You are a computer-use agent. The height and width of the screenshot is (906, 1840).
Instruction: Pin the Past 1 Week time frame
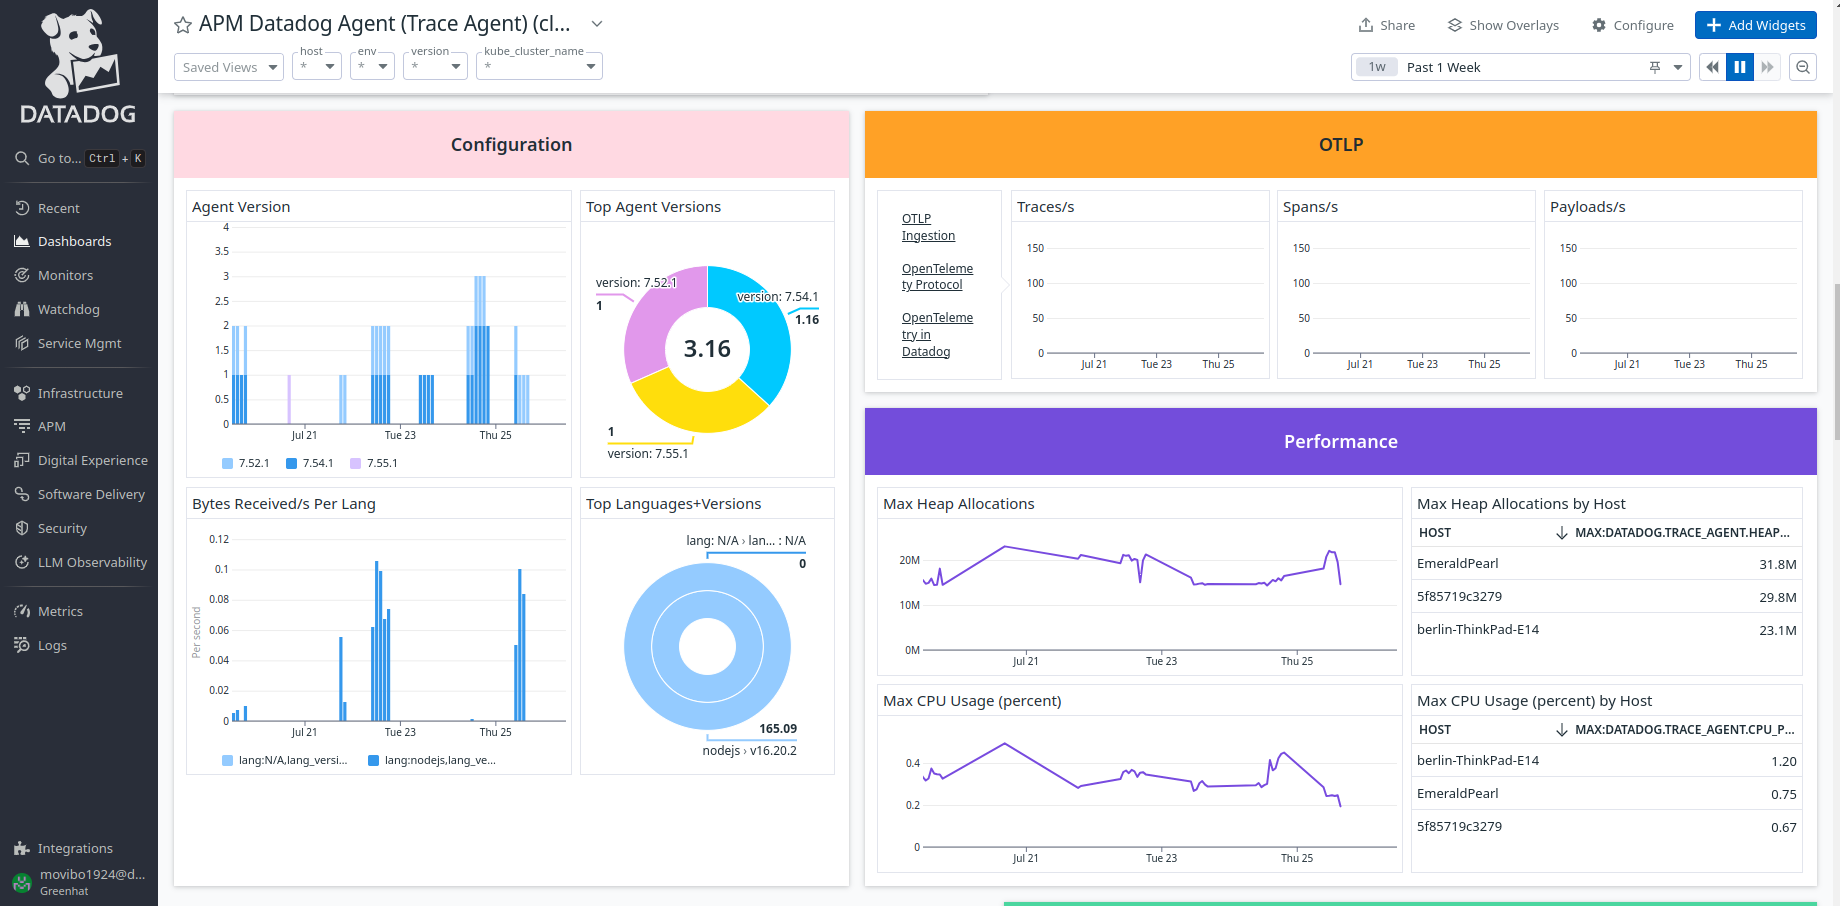point(1654,67)
